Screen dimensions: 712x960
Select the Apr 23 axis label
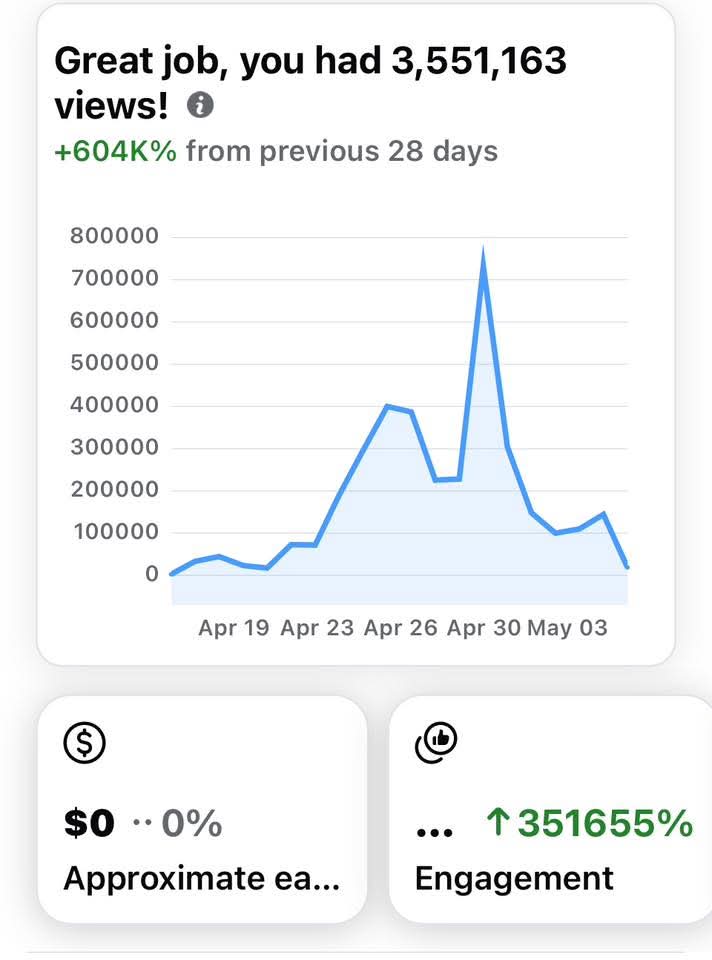coord(316,629)
